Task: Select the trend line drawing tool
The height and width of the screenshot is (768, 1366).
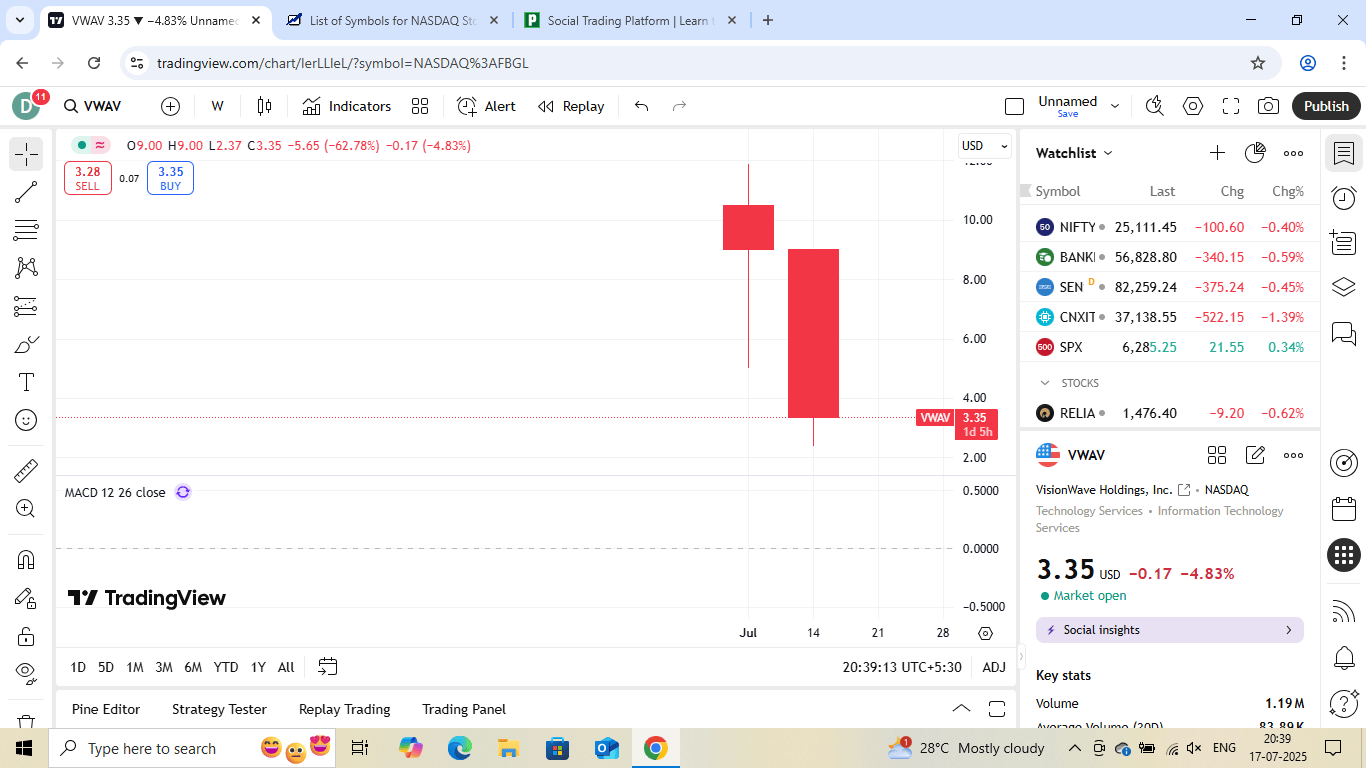Action: [x=26, y=192]
